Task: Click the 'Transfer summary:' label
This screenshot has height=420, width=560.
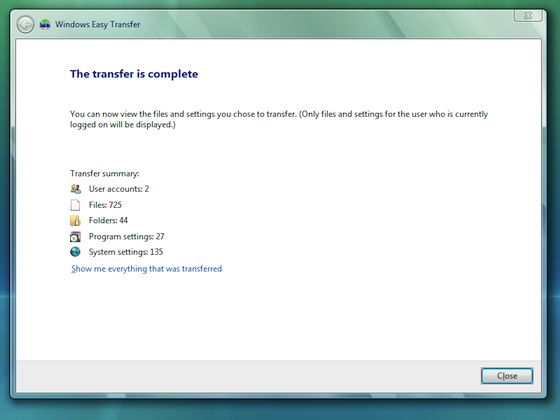Action: (x=105, y=174)
